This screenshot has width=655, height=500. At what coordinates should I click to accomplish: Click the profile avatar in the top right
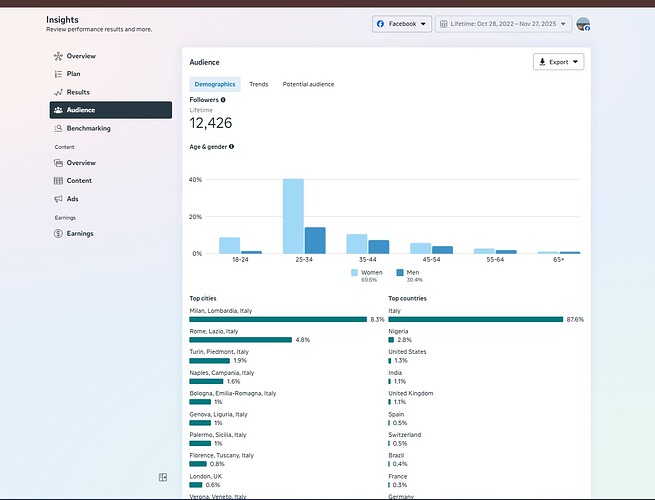point(583,24)
